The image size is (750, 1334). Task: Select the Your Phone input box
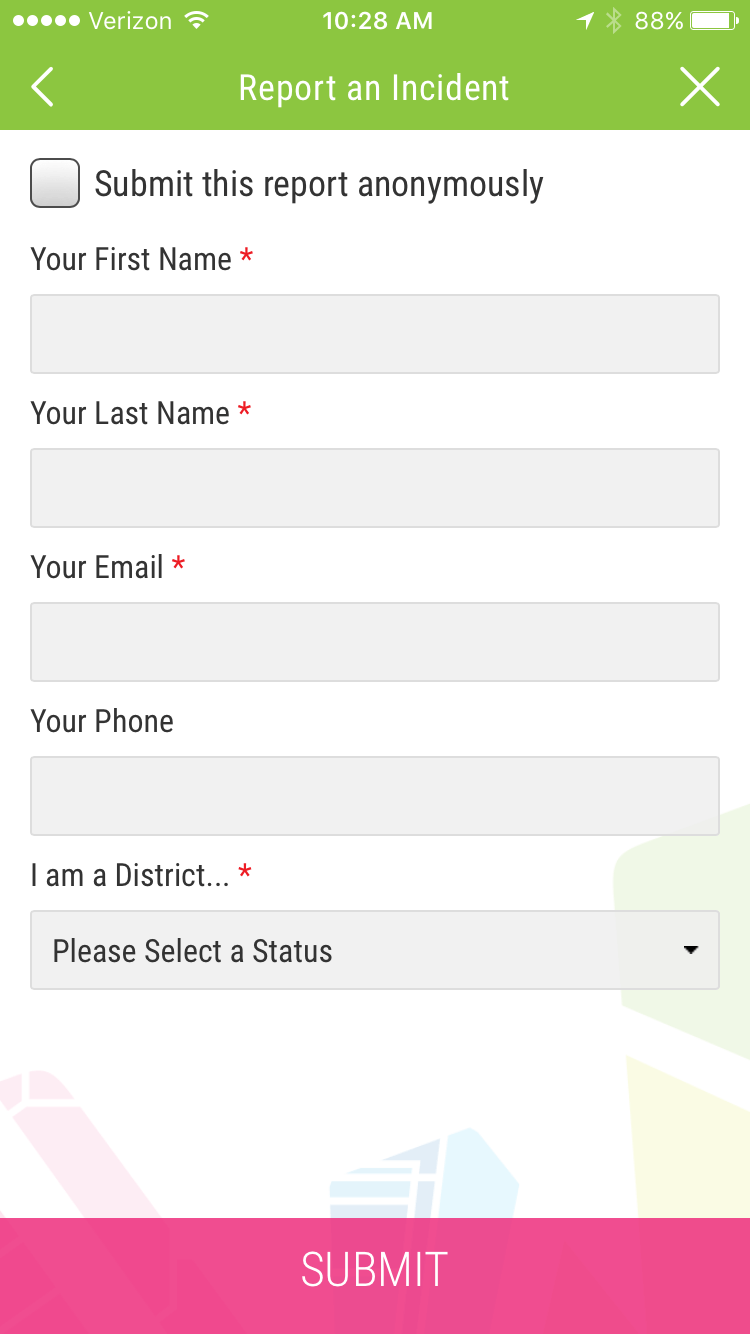[374, 796]
